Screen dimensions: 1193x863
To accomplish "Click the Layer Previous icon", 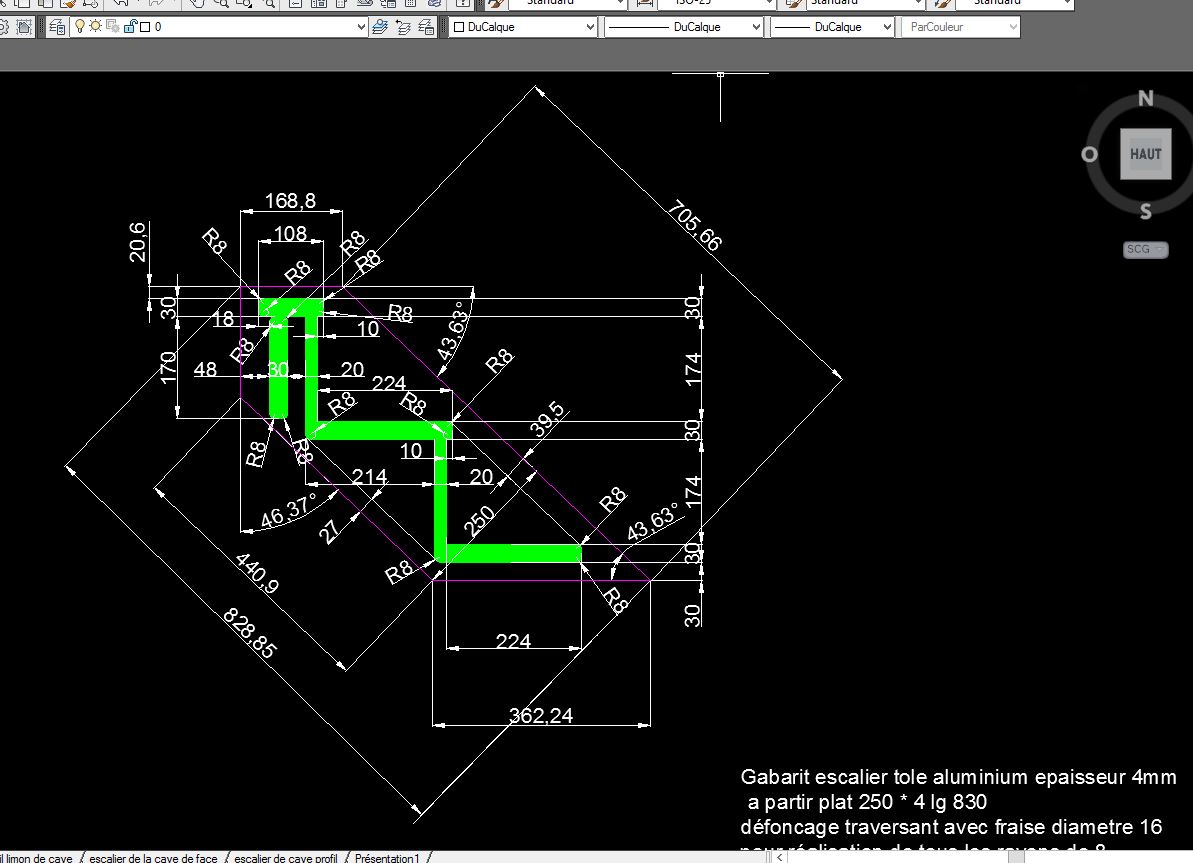I will 403,27.
